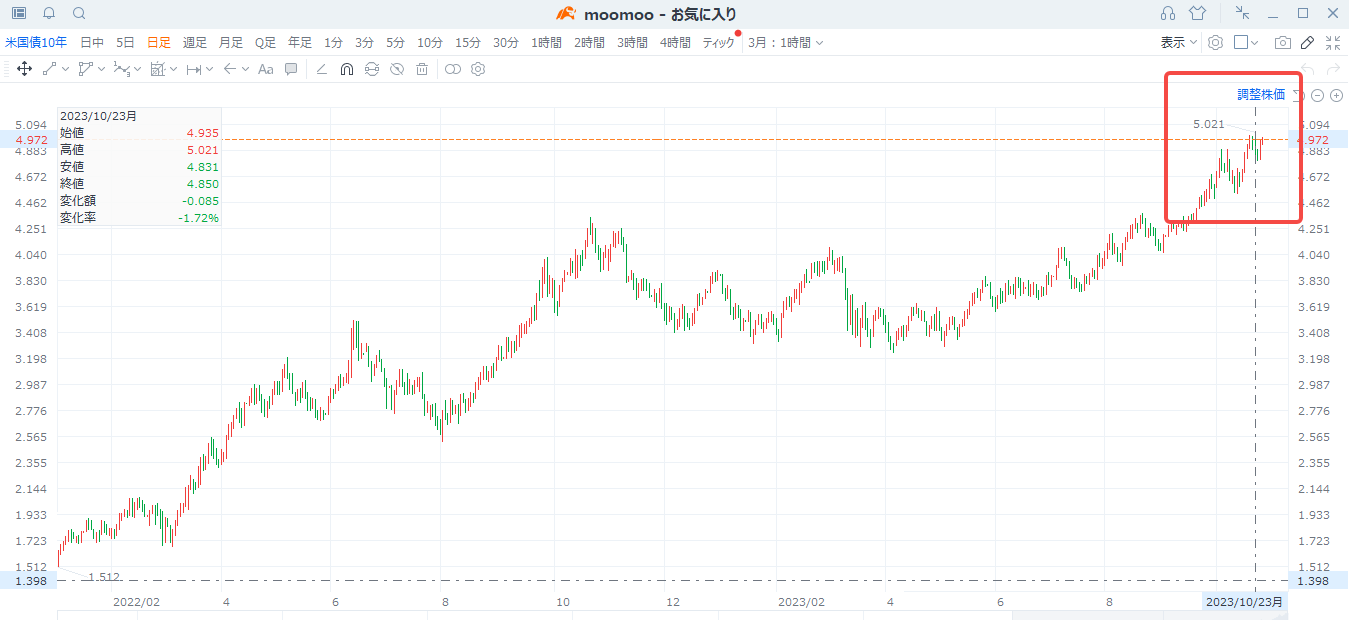Click the magnet snap drawing icon
The width and height of the screenshot is (1349, 620).
point(347,69)
